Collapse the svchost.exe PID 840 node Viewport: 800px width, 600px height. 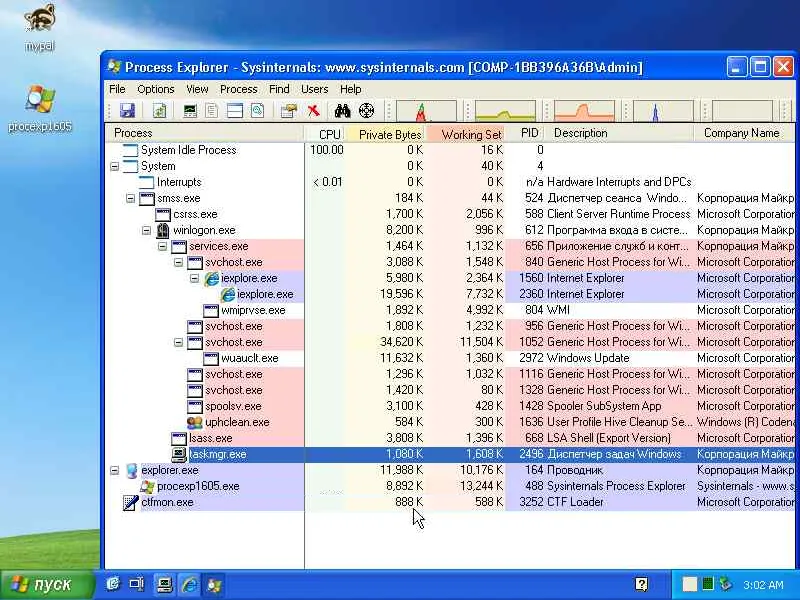point(178,262)
